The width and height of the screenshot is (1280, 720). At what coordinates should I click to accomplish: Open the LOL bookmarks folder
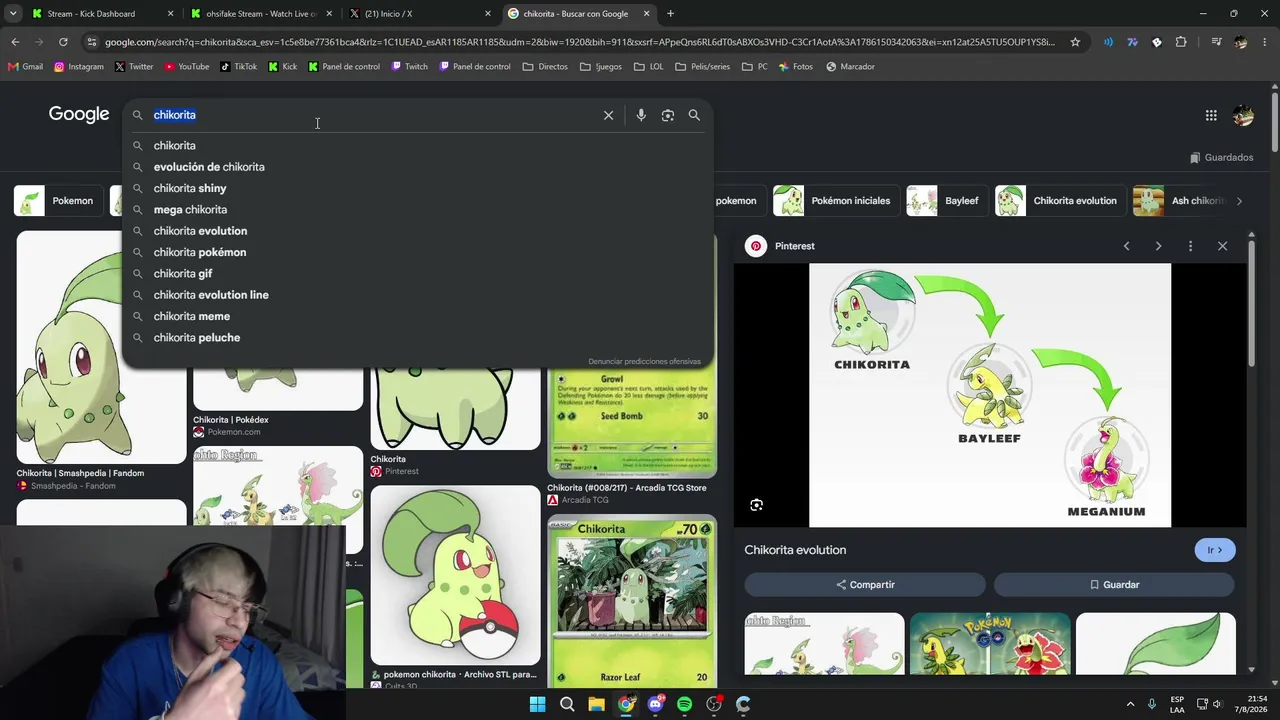click(649, 67)
